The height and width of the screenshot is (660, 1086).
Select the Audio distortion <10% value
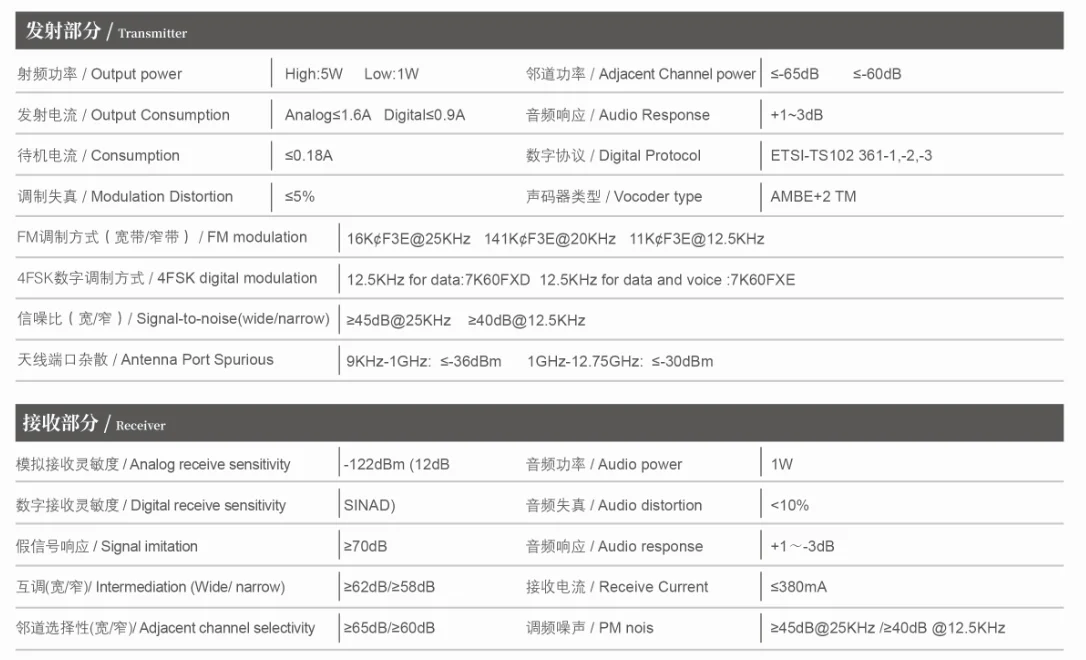pyautogui.click(x=789, y=506)
